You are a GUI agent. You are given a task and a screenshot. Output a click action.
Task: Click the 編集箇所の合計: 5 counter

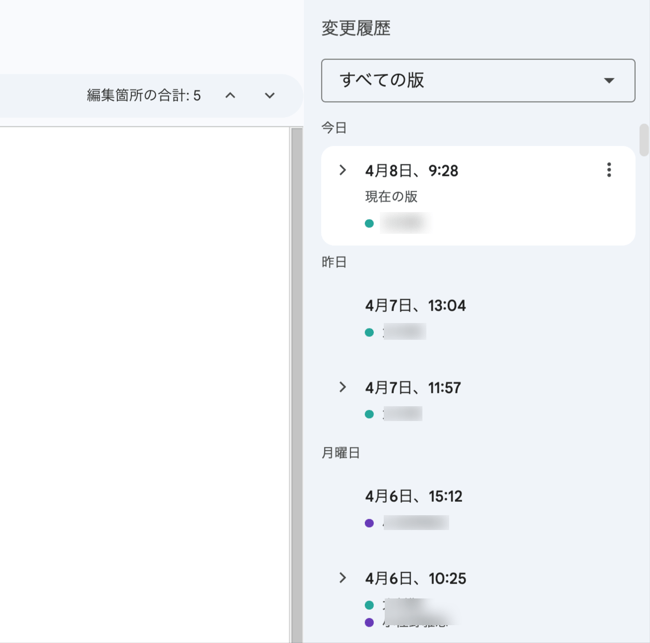coord(143,96)
